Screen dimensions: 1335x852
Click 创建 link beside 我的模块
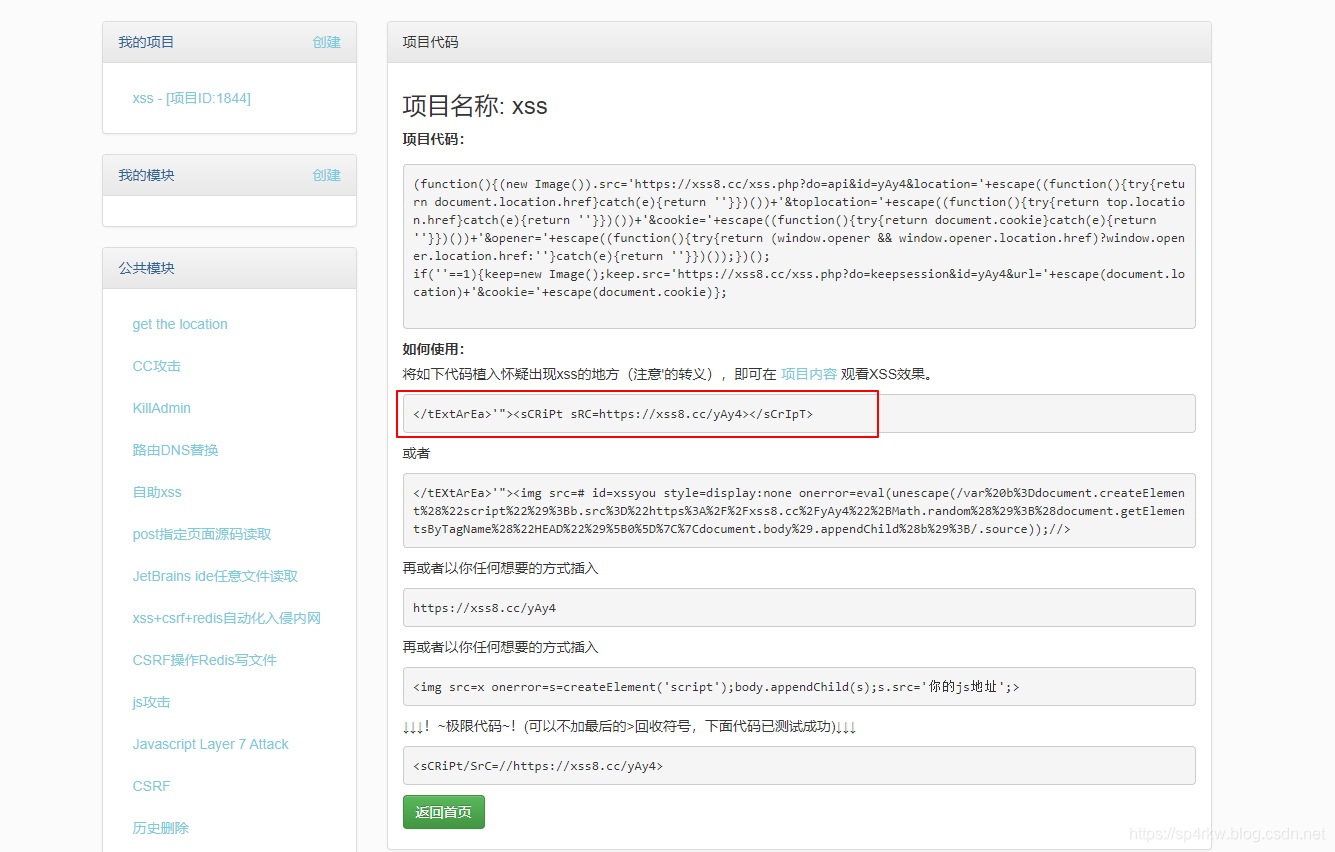click(326, 175)
